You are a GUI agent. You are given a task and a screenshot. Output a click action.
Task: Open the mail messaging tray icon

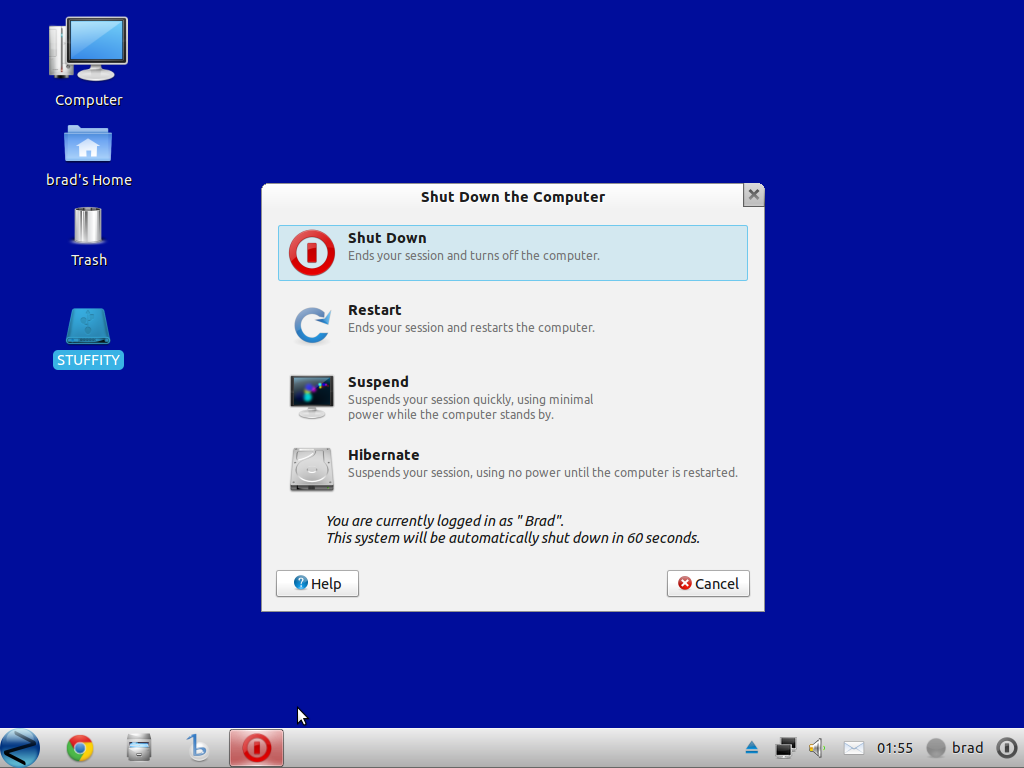tap(853, 748)
